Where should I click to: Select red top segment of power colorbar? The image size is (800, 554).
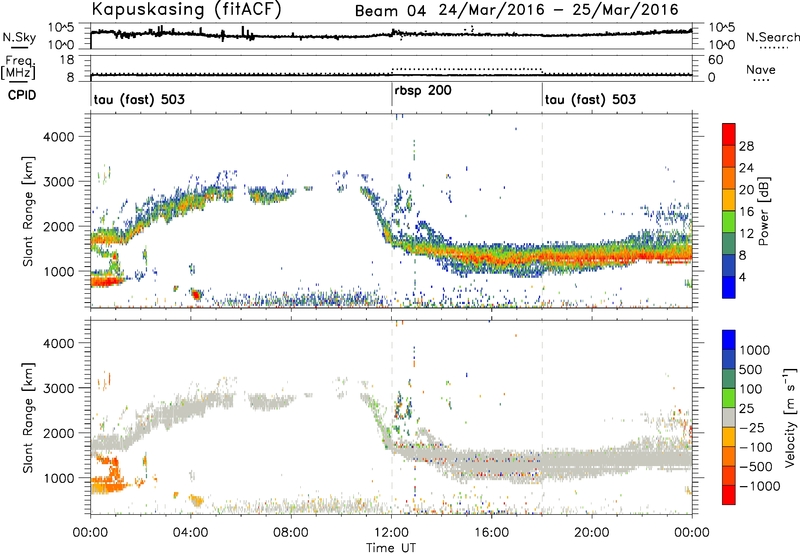pyautogui.click(x=729, y=134)
